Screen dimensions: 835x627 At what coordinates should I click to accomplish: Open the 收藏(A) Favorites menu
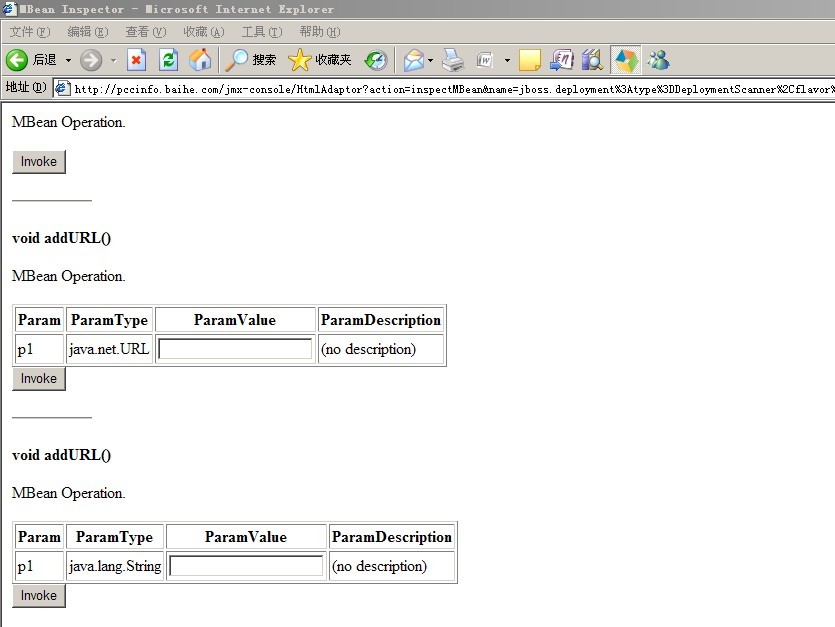204,32
